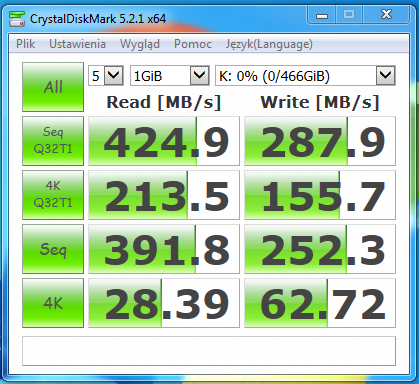Click the 424.9 Seq Q32T1 read result
419x384 pixels.
pyautogui.click(x=164, y=141)
